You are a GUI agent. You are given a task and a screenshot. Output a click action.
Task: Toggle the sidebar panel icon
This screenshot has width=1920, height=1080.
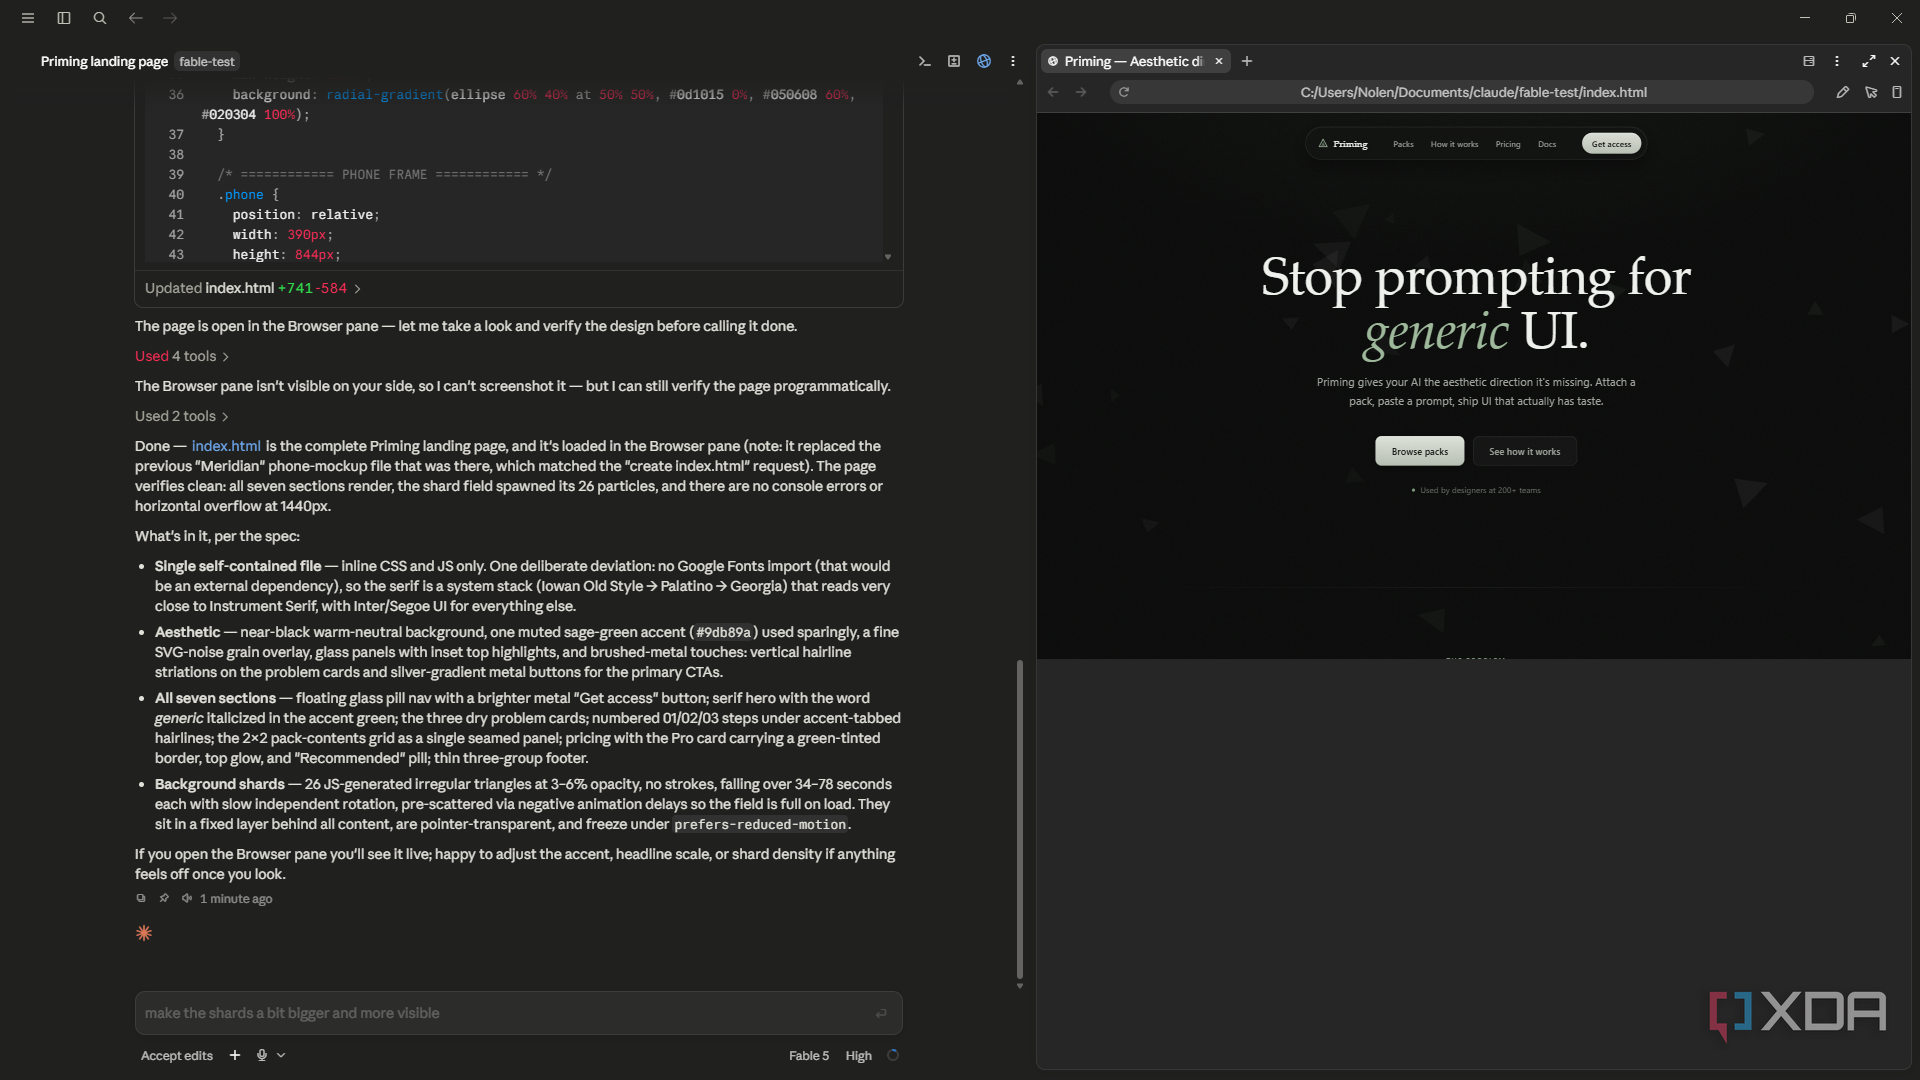click(x=64, y=18)
